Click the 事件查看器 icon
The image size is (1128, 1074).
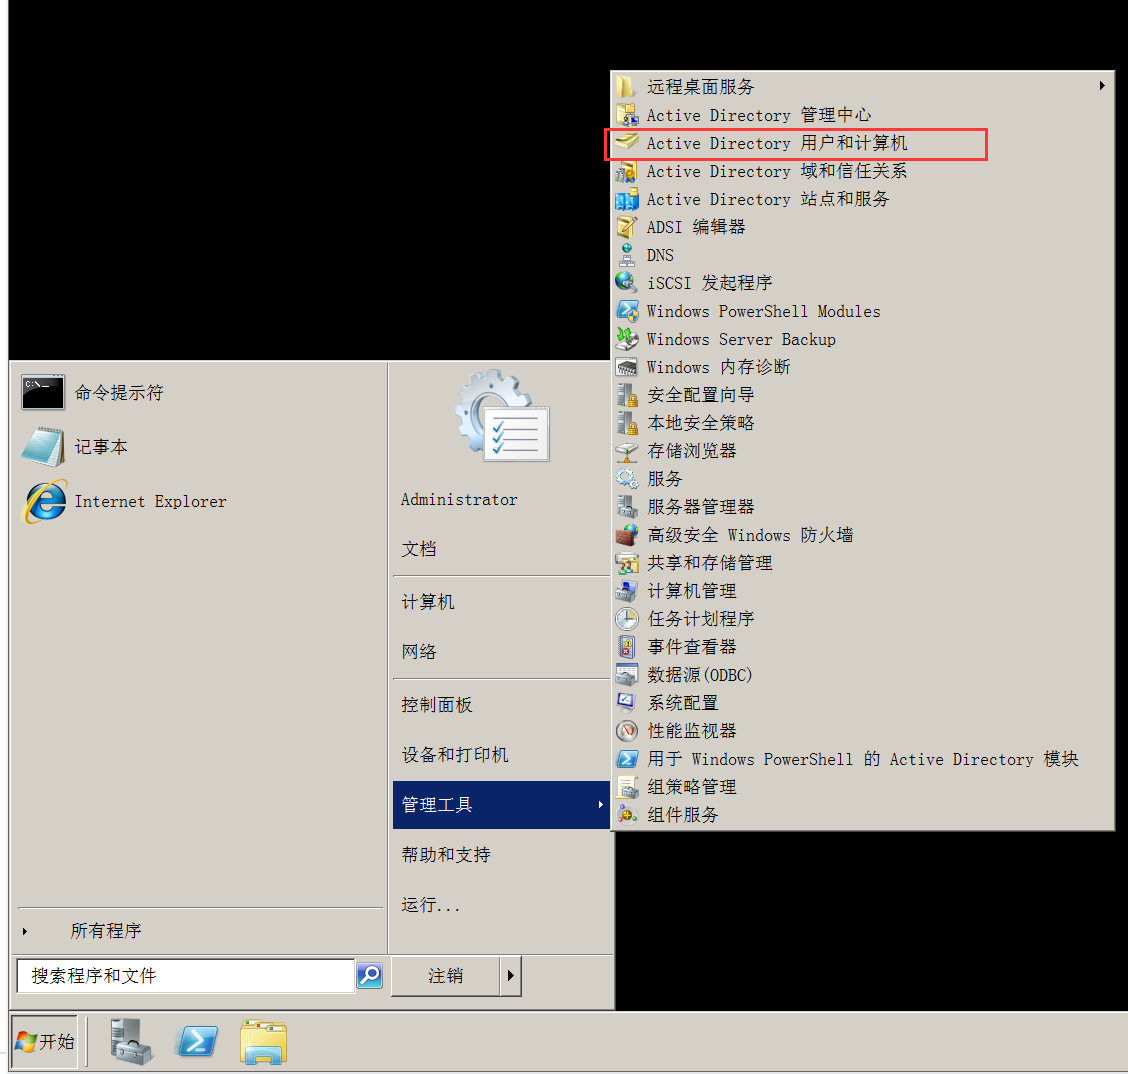point(627,647)
